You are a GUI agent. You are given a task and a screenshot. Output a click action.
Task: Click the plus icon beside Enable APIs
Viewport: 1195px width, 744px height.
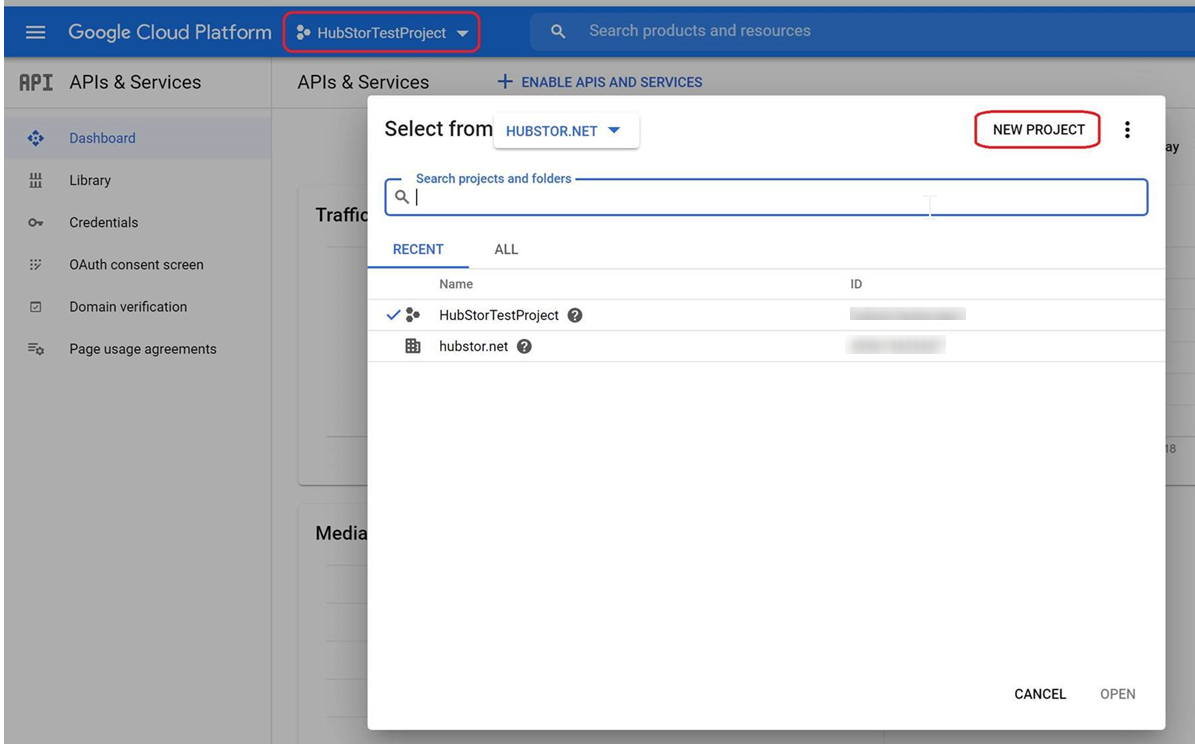(x=505, y=82)
